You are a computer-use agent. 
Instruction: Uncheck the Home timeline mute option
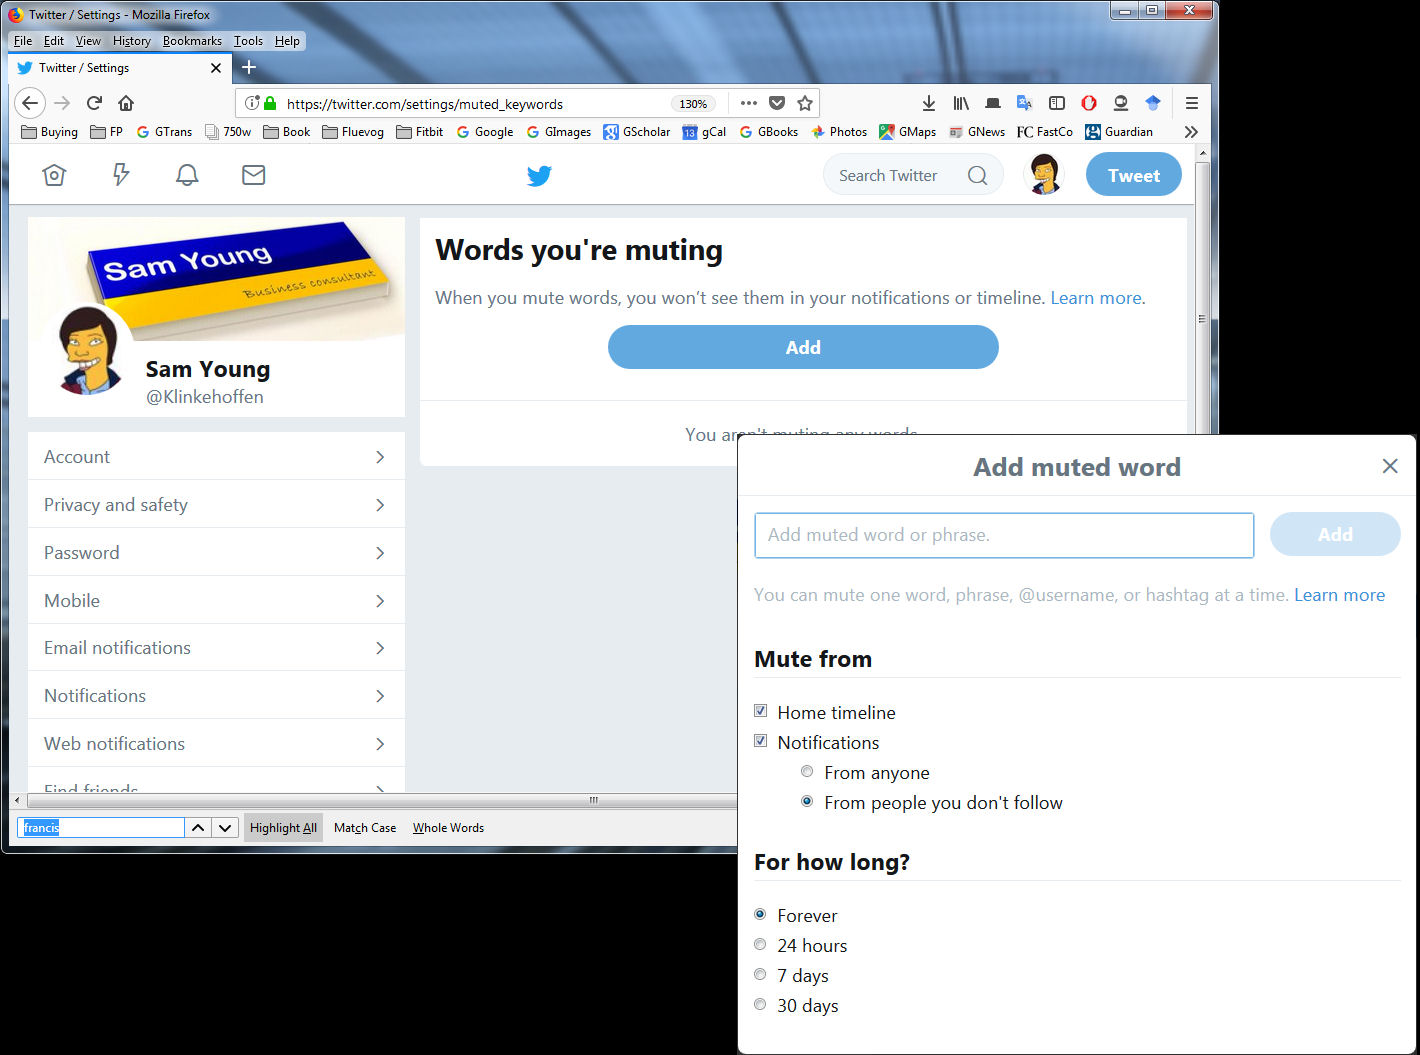[761, 710]
